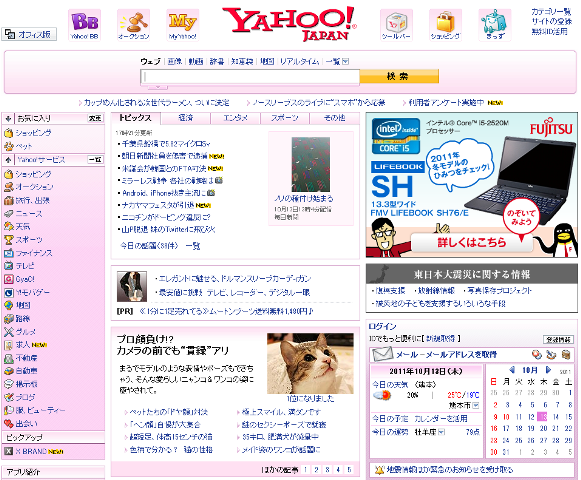Open ペット in the favorites sidebar

click(24, 146)
